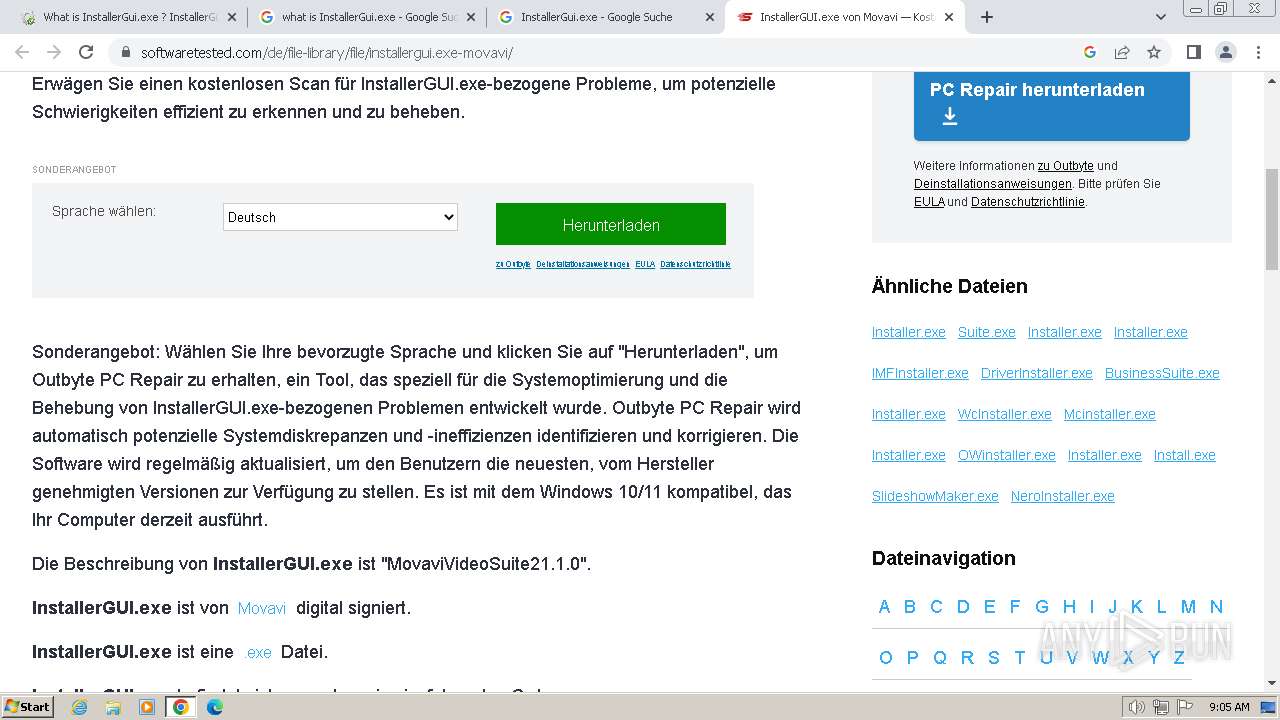1280x720 pixels.
Task: Open Microsoft Edge from taskbar
Action: [214, 707]
